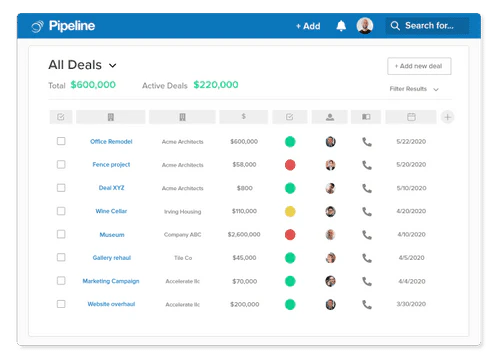This screenshot has height=360, width=500.
Task: Click the phone icon for Deal XYZ
Action: click(367, 188)
